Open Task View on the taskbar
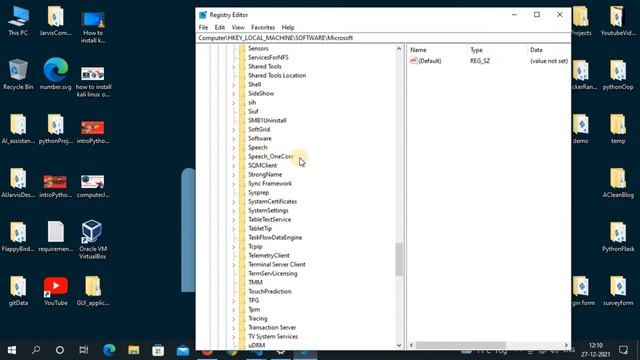 84,350
